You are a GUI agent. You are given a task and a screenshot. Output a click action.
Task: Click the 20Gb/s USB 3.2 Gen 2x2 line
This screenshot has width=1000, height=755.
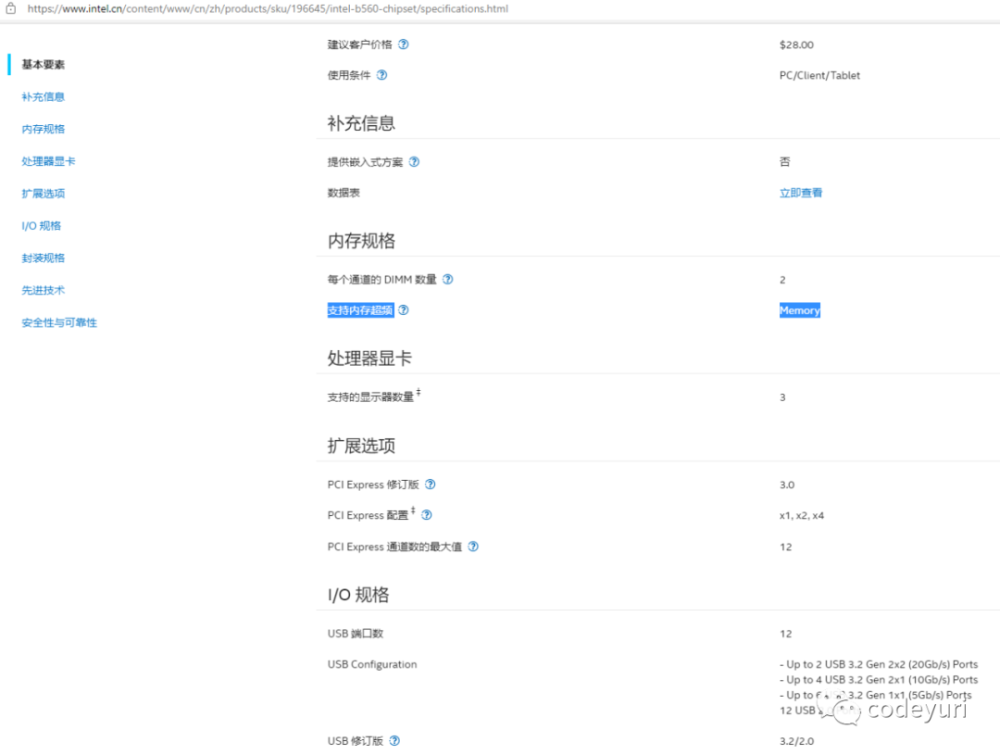click(x=879, y=664)
